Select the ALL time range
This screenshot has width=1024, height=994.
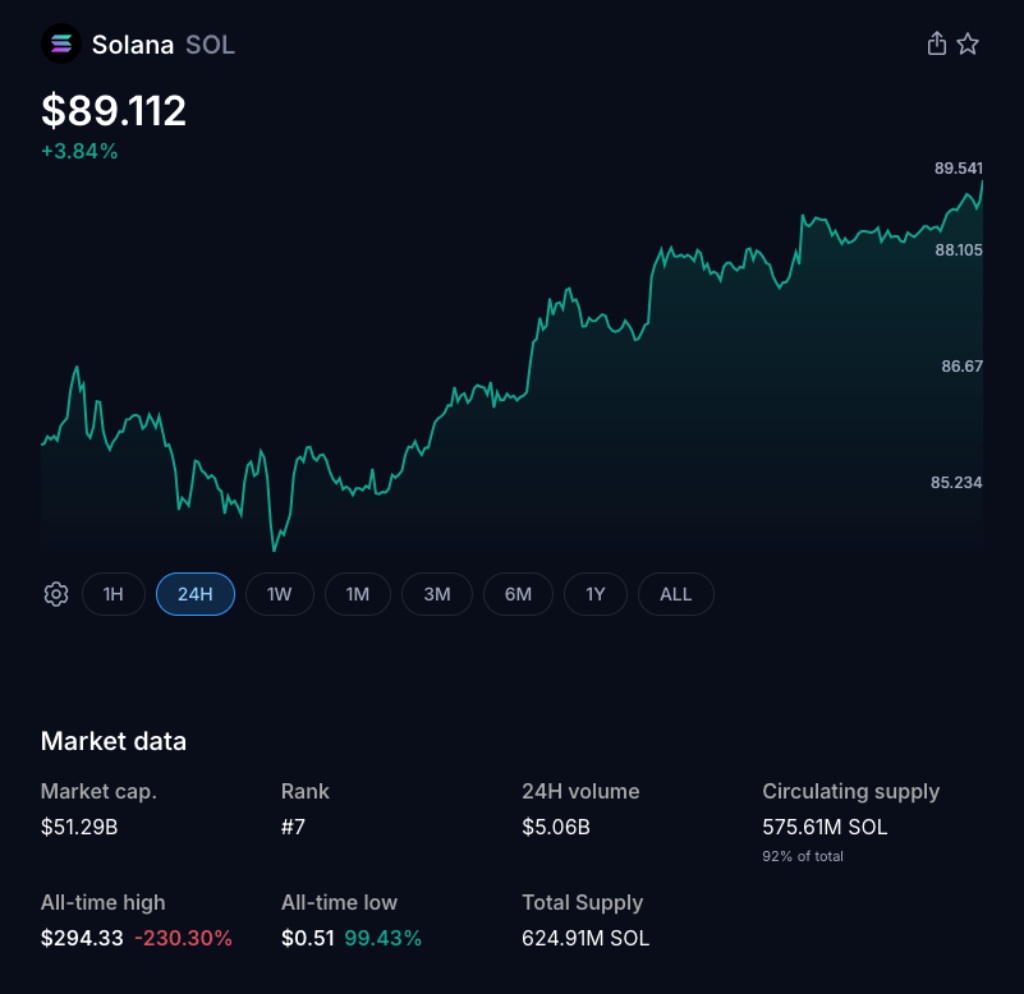tap(675, 594)
